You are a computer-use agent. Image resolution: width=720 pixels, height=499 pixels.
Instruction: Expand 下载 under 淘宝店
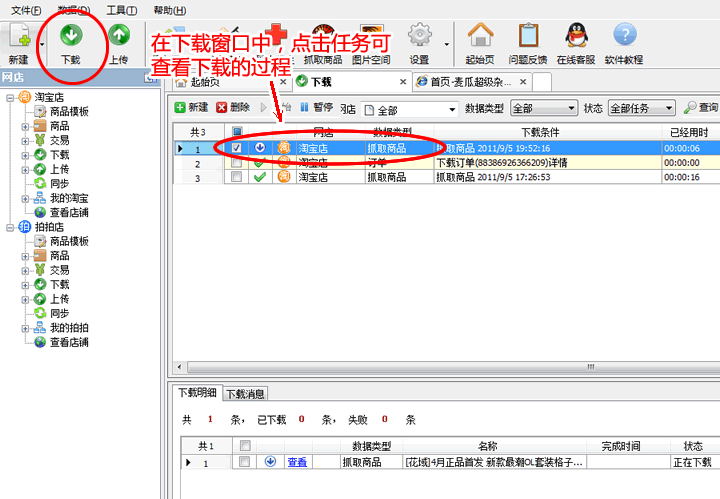(x=25, y=155)
